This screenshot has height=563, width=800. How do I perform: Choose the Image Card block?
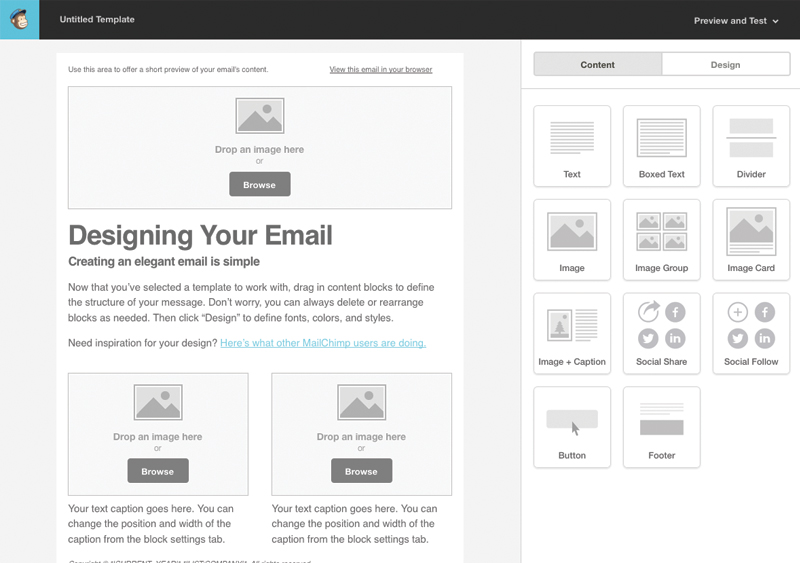[751, 239]
